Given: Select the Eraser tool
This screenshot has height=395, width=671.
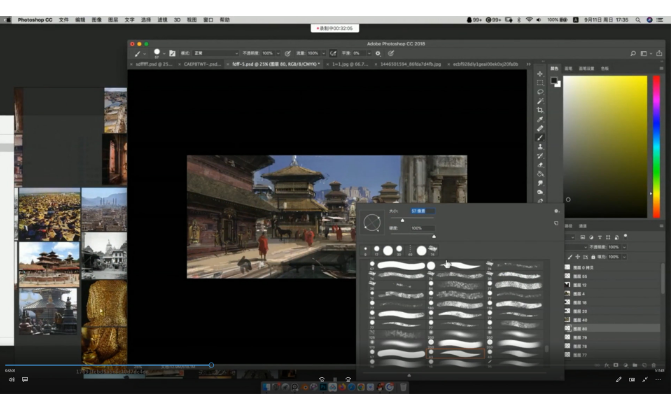Looking at the screenshot, I should point(540,165).
